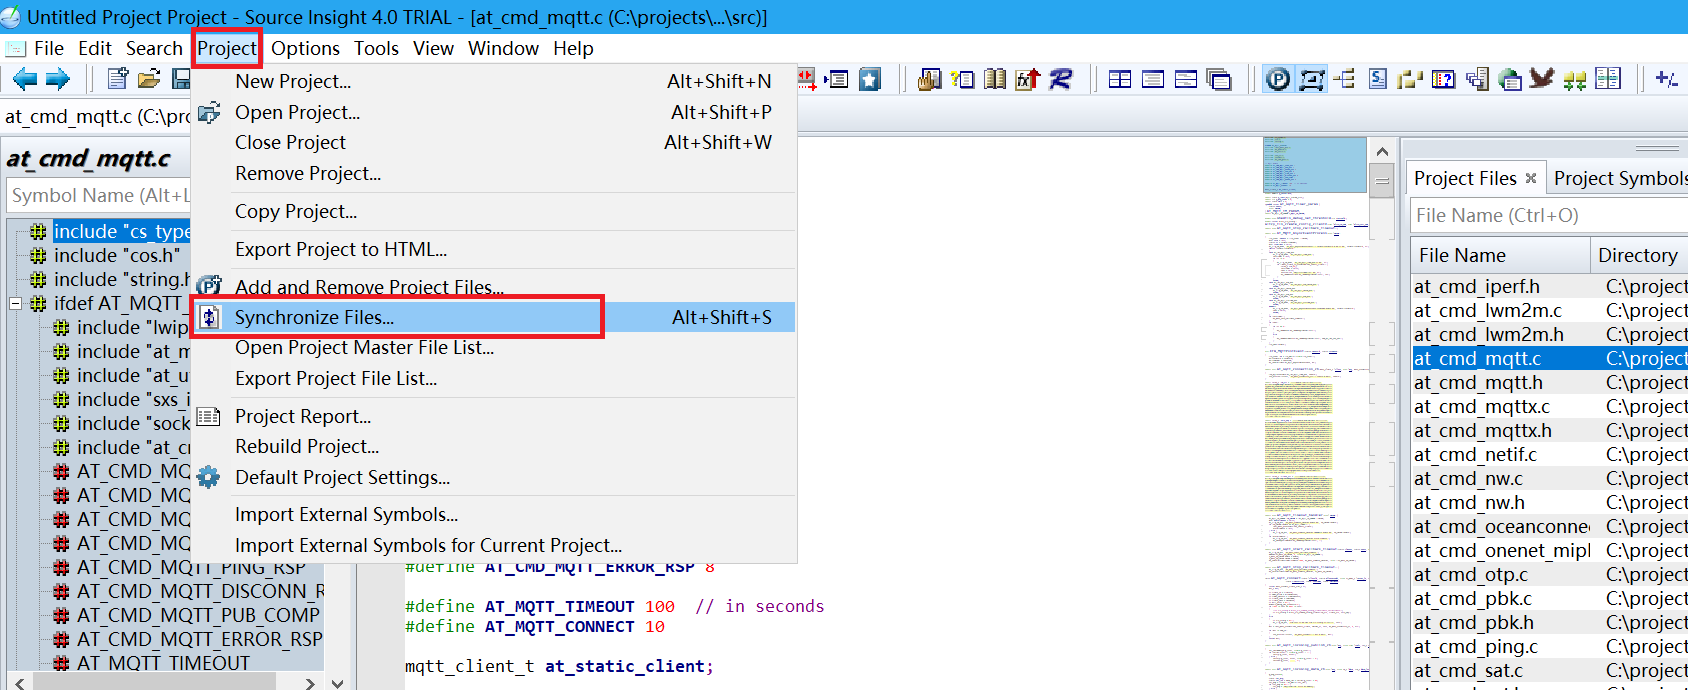The width and height of the screenshot is (1688, 690).
Task: Click the symbol panel scroll right arrow
Action: point(310,683)
